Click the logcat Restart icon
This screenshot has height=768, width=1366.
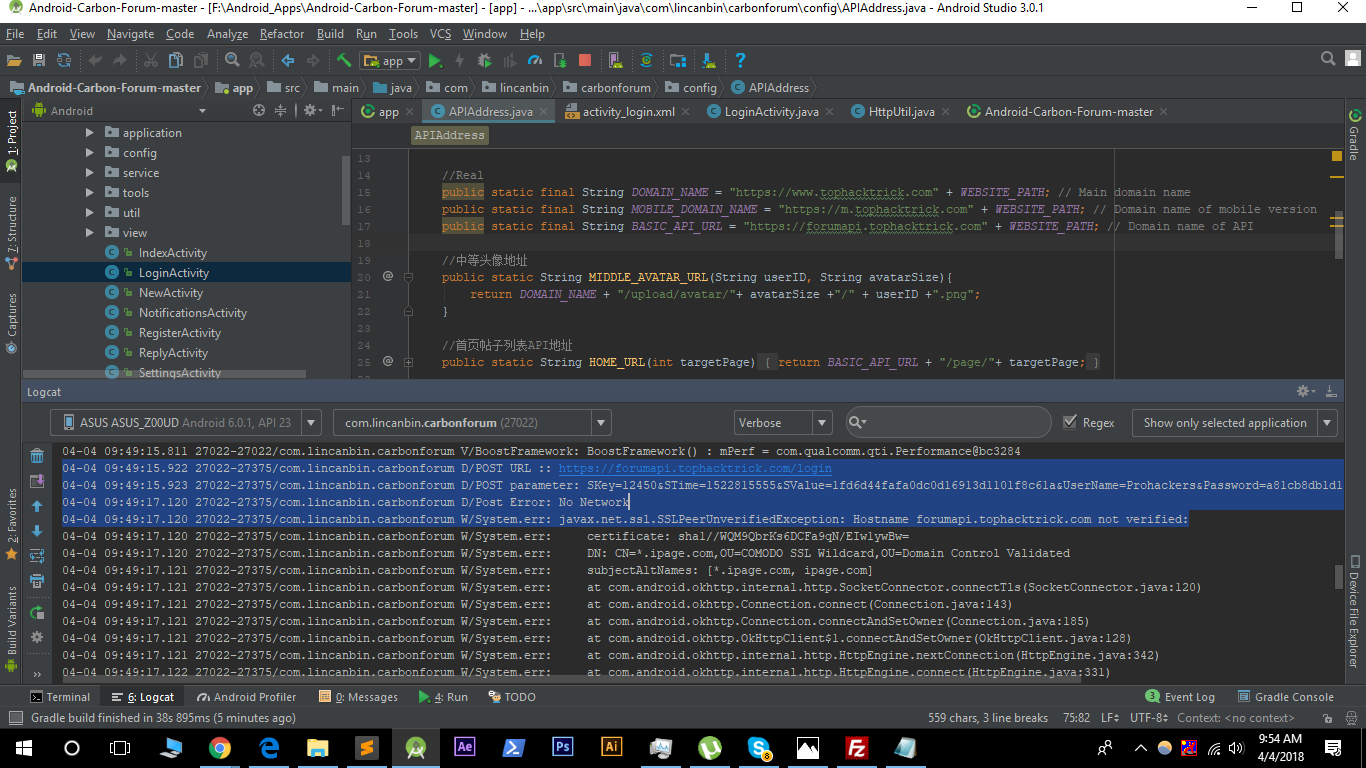[x=37, y=612]
